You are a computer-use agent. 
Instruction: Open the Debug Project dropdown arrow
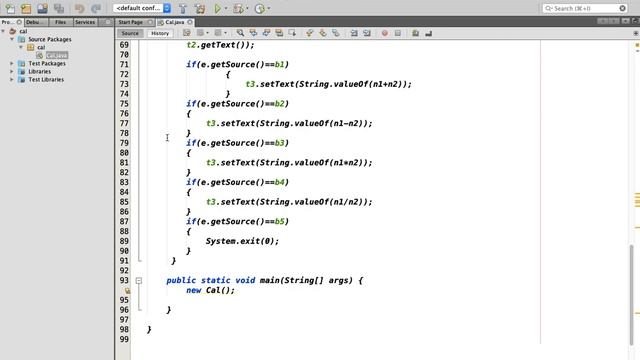click(x=247, y=8)
